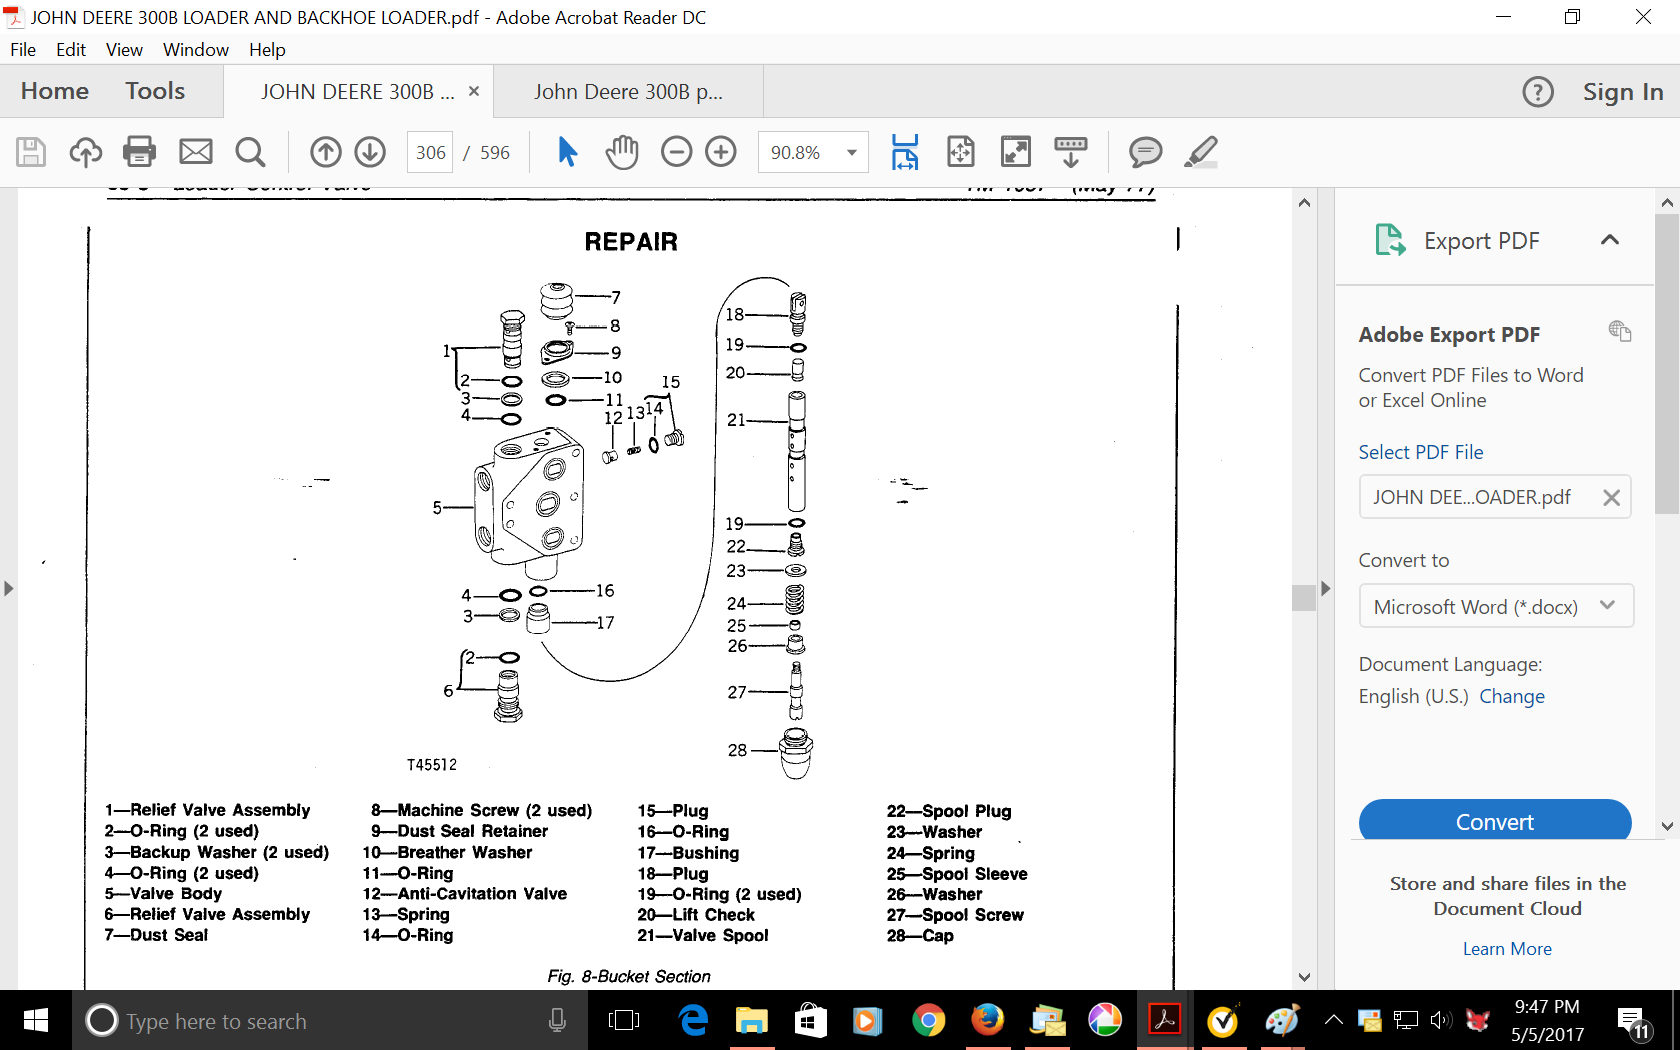
Task: Open the zoom level dropdown
Action: 851,153
